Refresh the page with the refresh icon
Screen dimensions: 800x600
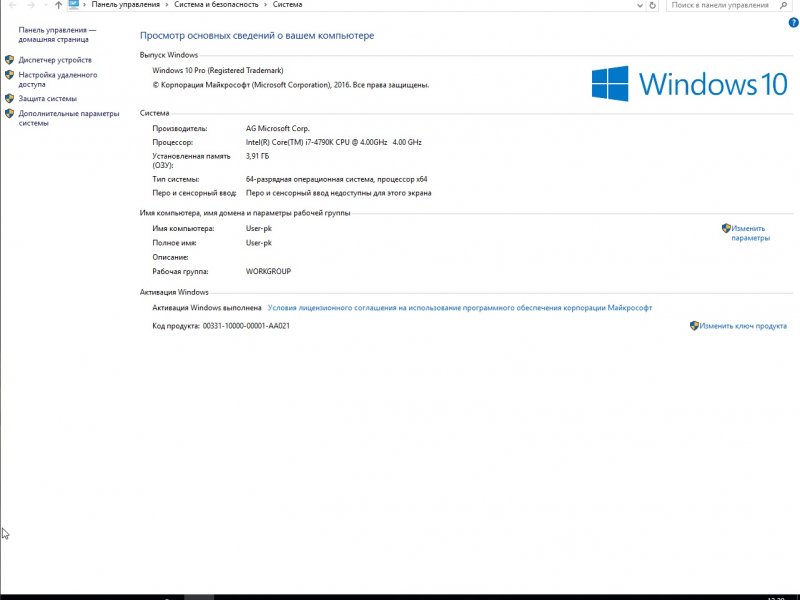[653, 5]
